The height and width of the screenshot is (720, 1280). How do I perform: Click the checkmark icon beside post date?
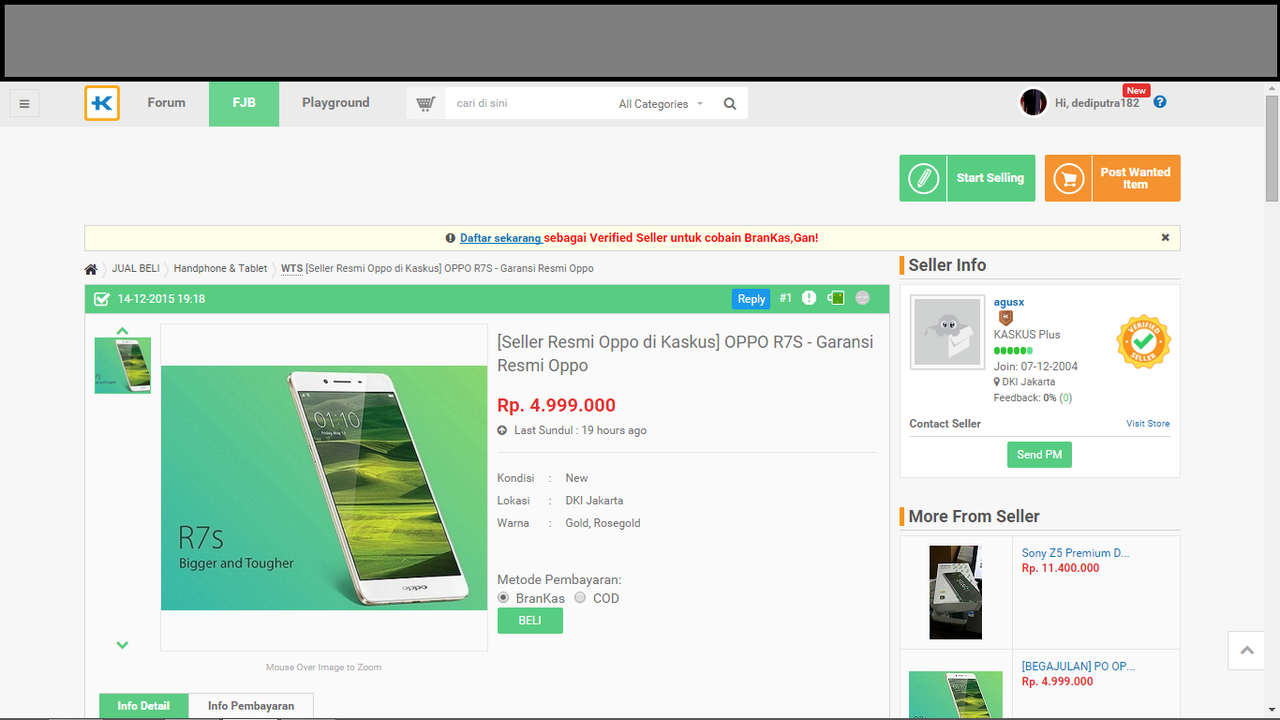pos(101,299)
